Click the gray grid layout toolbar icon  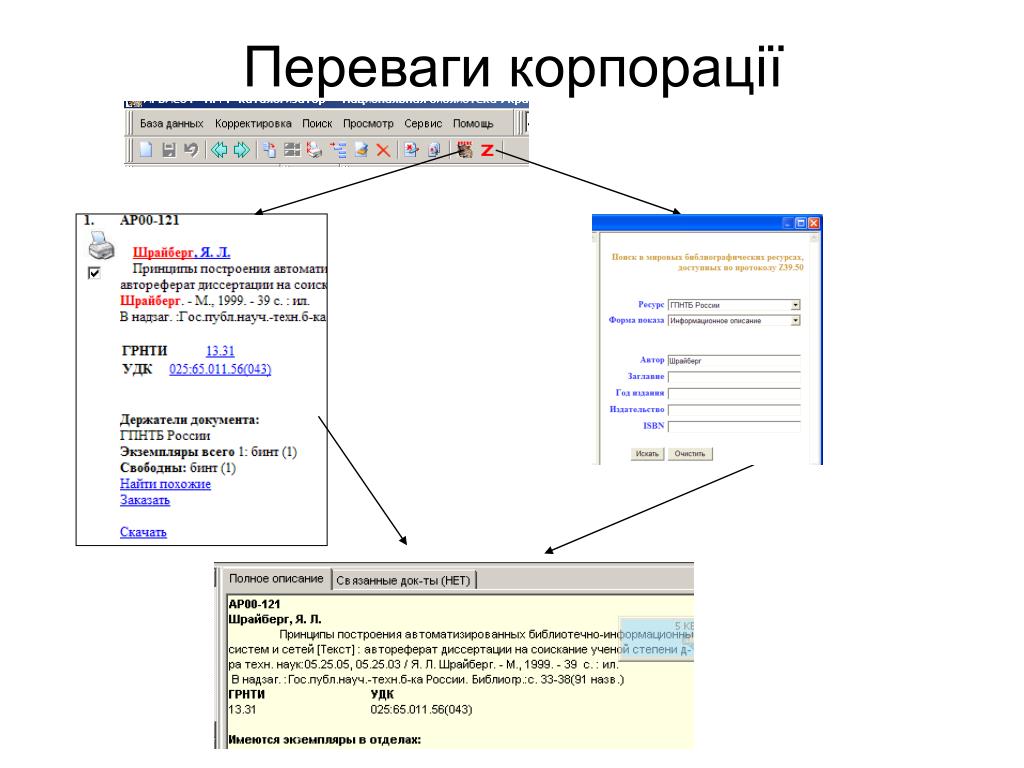pos(292,150)
